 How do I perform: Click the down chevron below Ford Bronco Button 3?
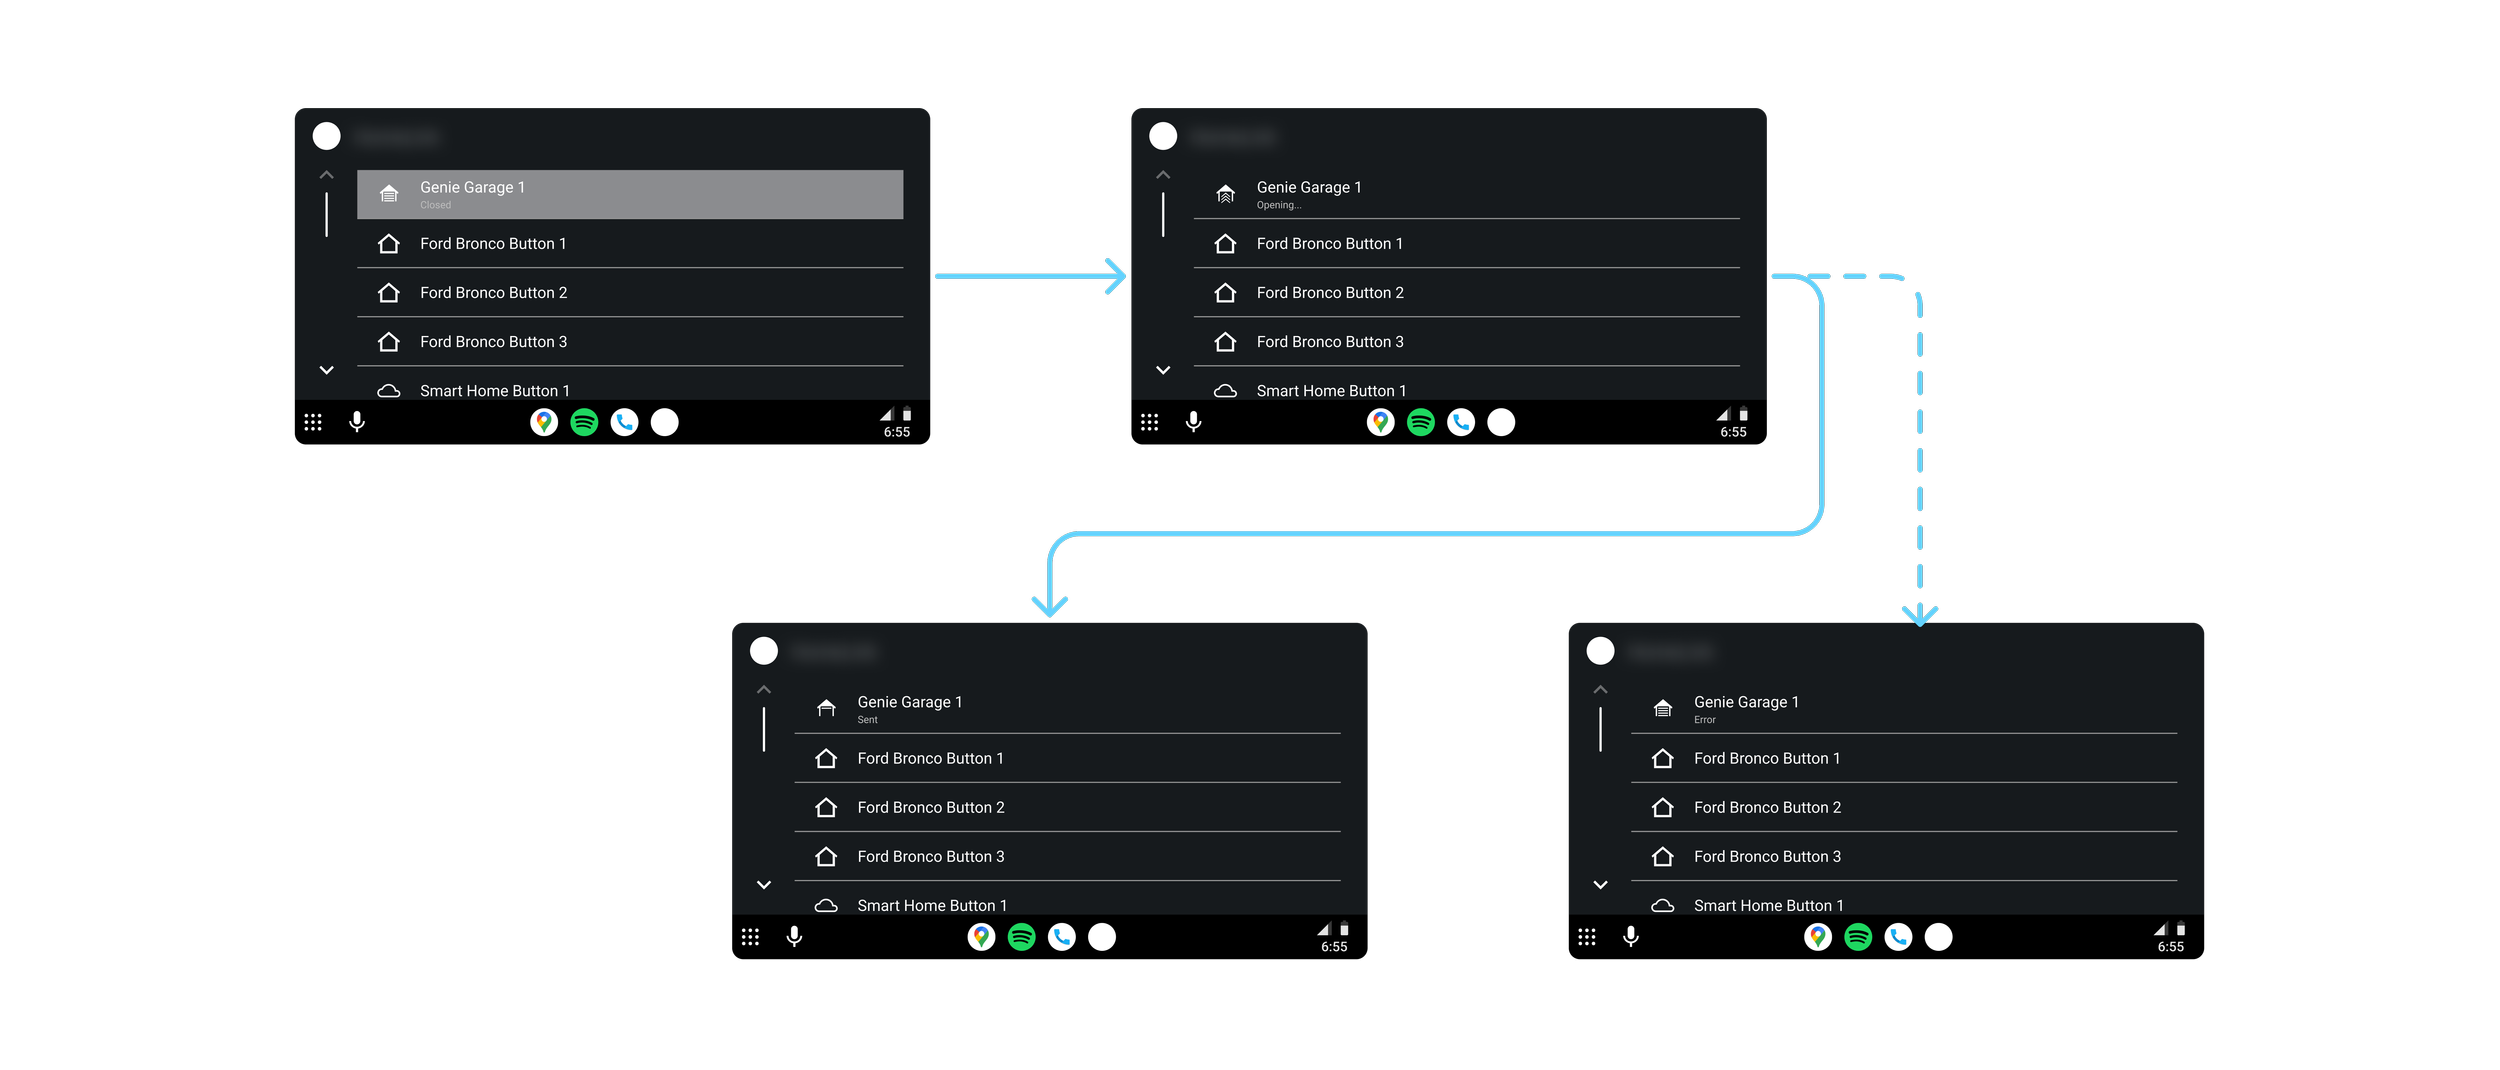325,369
